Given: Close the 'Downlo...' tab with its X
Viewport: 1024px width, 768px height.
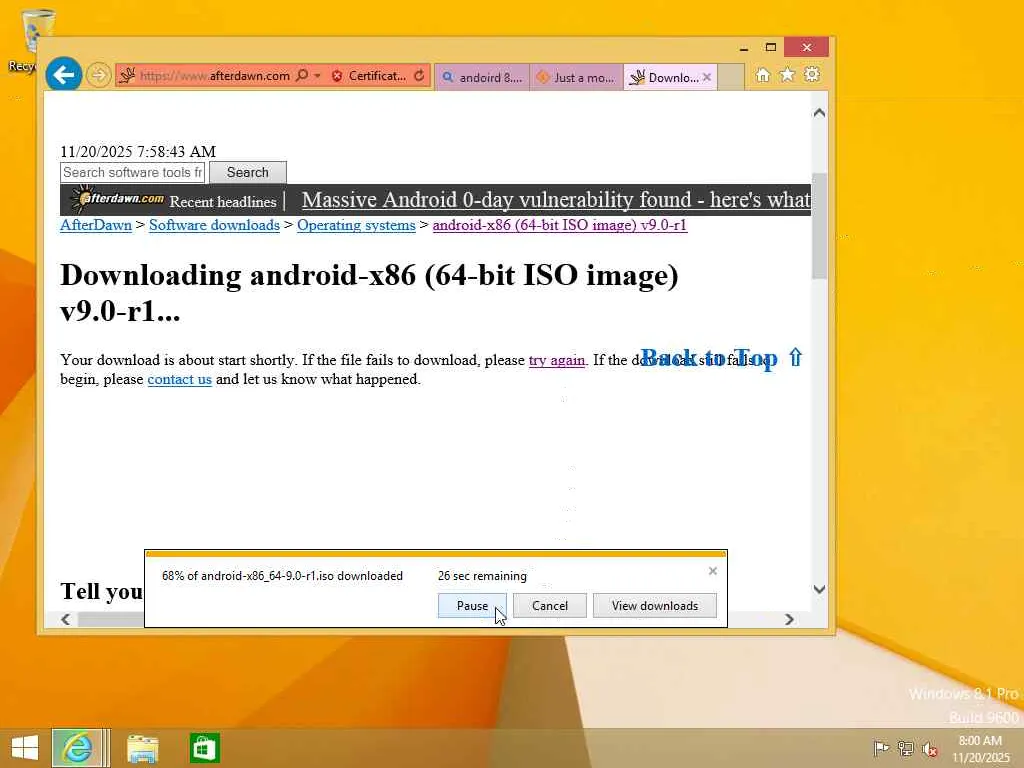Looking at the screenshot, I should [707, 78].
